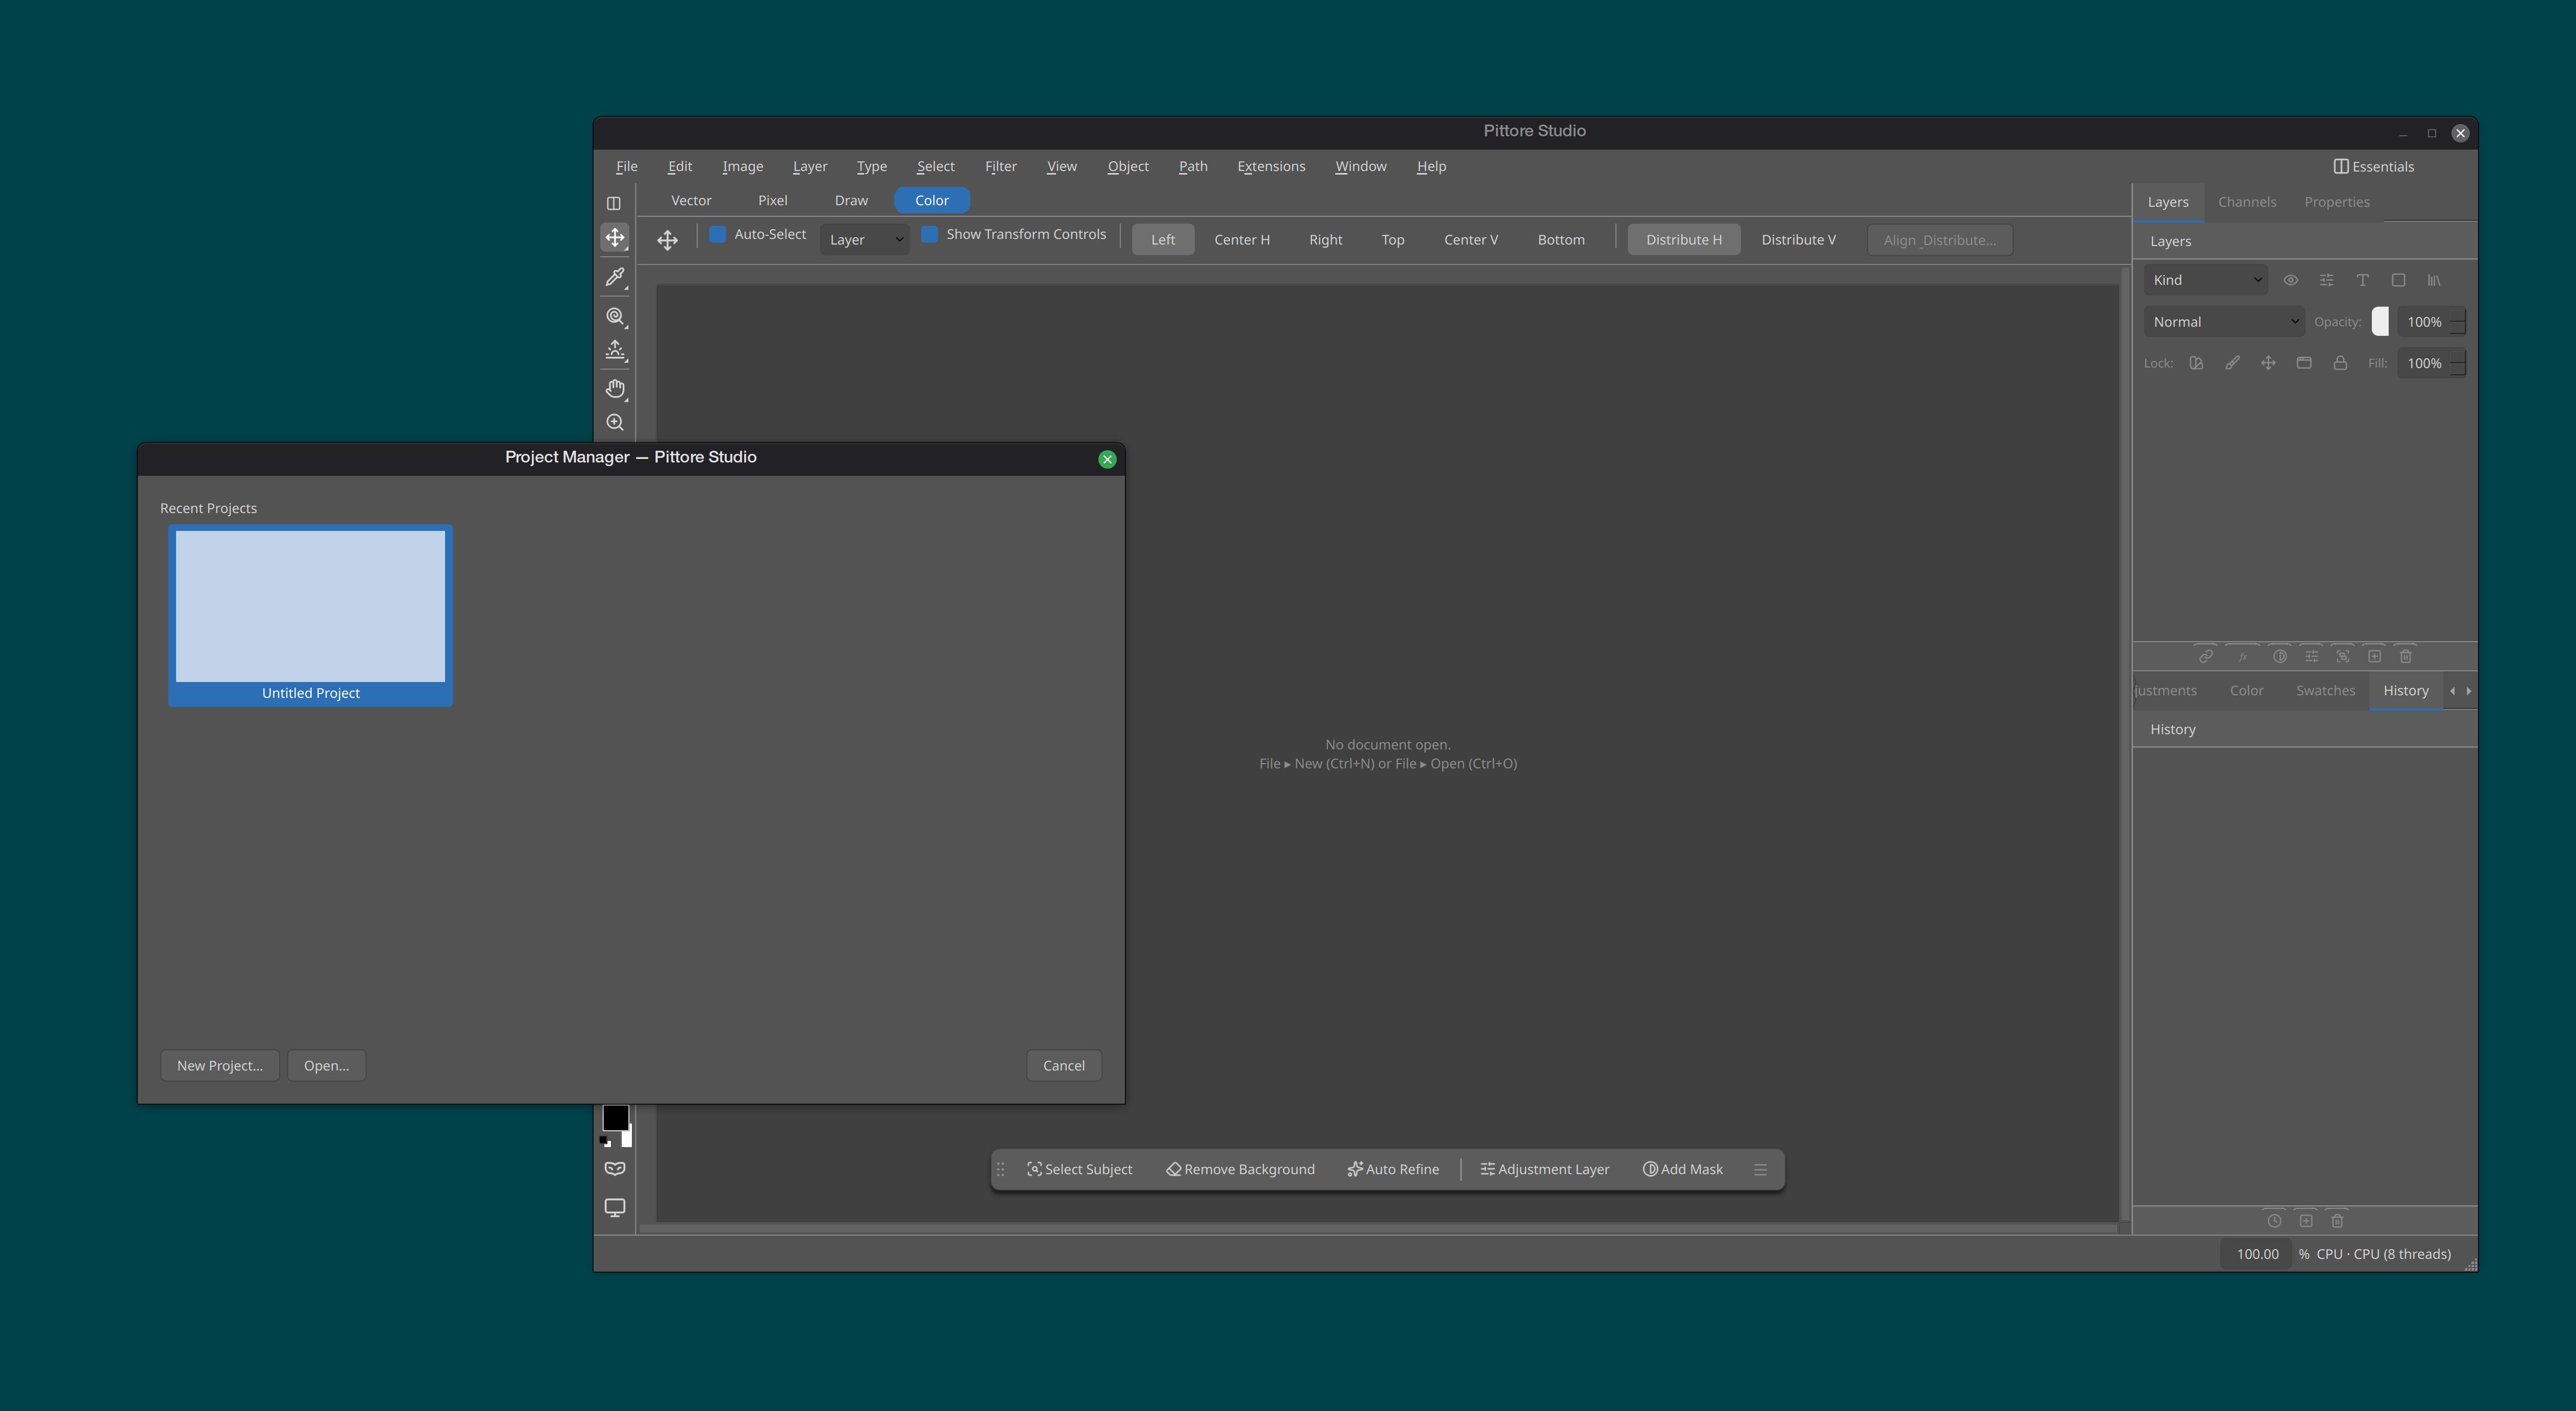2576x1411 pixels.
Task: Click the Opacity value stepper arrows
Action: (x=2457, y=322)
